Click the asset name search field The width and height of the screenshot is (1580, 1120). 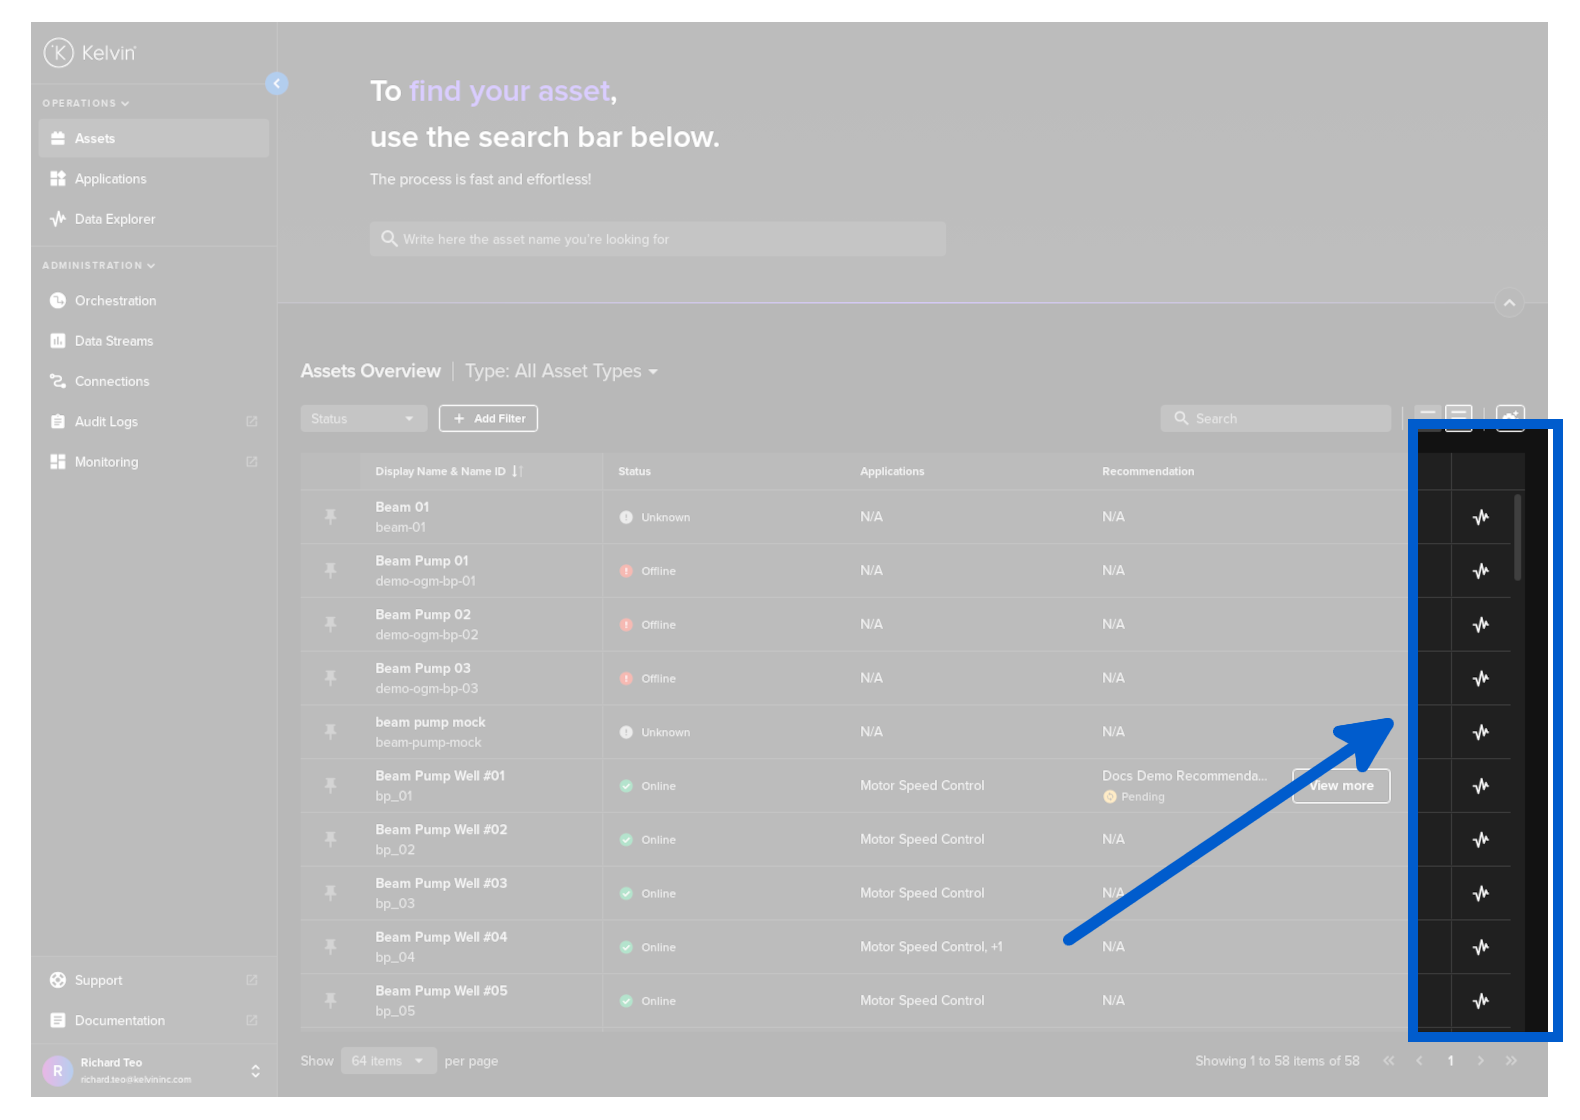657,239
